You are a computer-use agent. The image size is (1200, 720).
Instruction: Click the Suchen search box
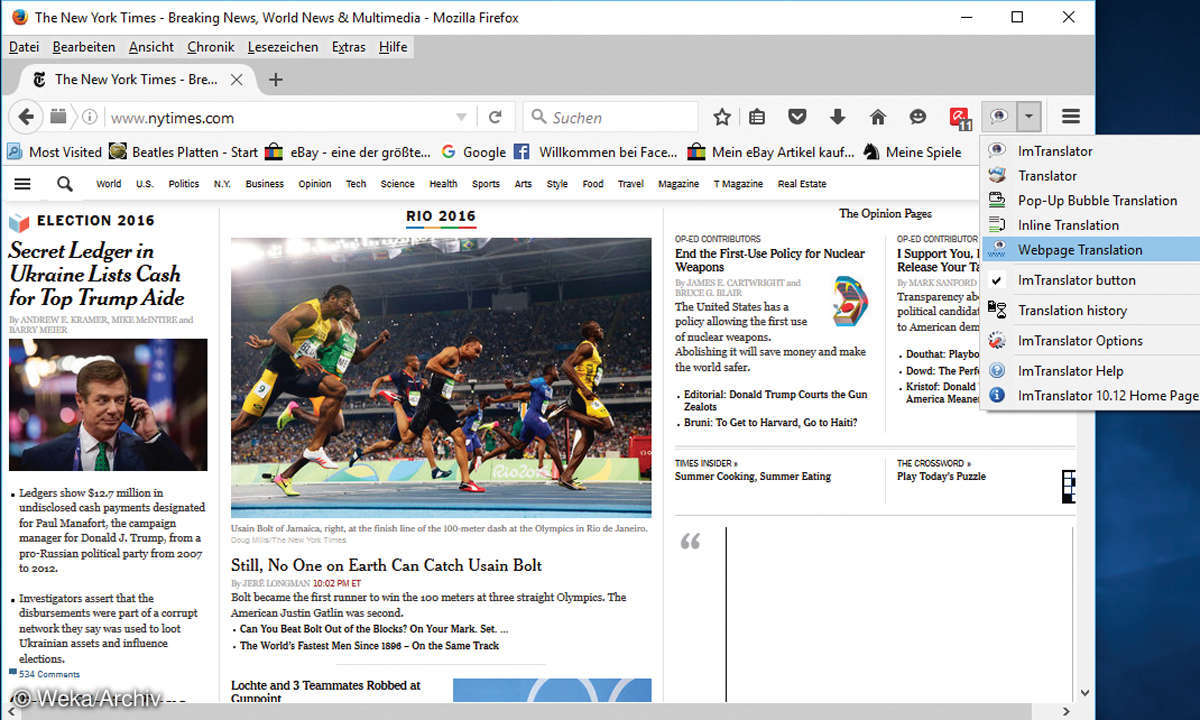pyautogui.click(x=610, y=117)
